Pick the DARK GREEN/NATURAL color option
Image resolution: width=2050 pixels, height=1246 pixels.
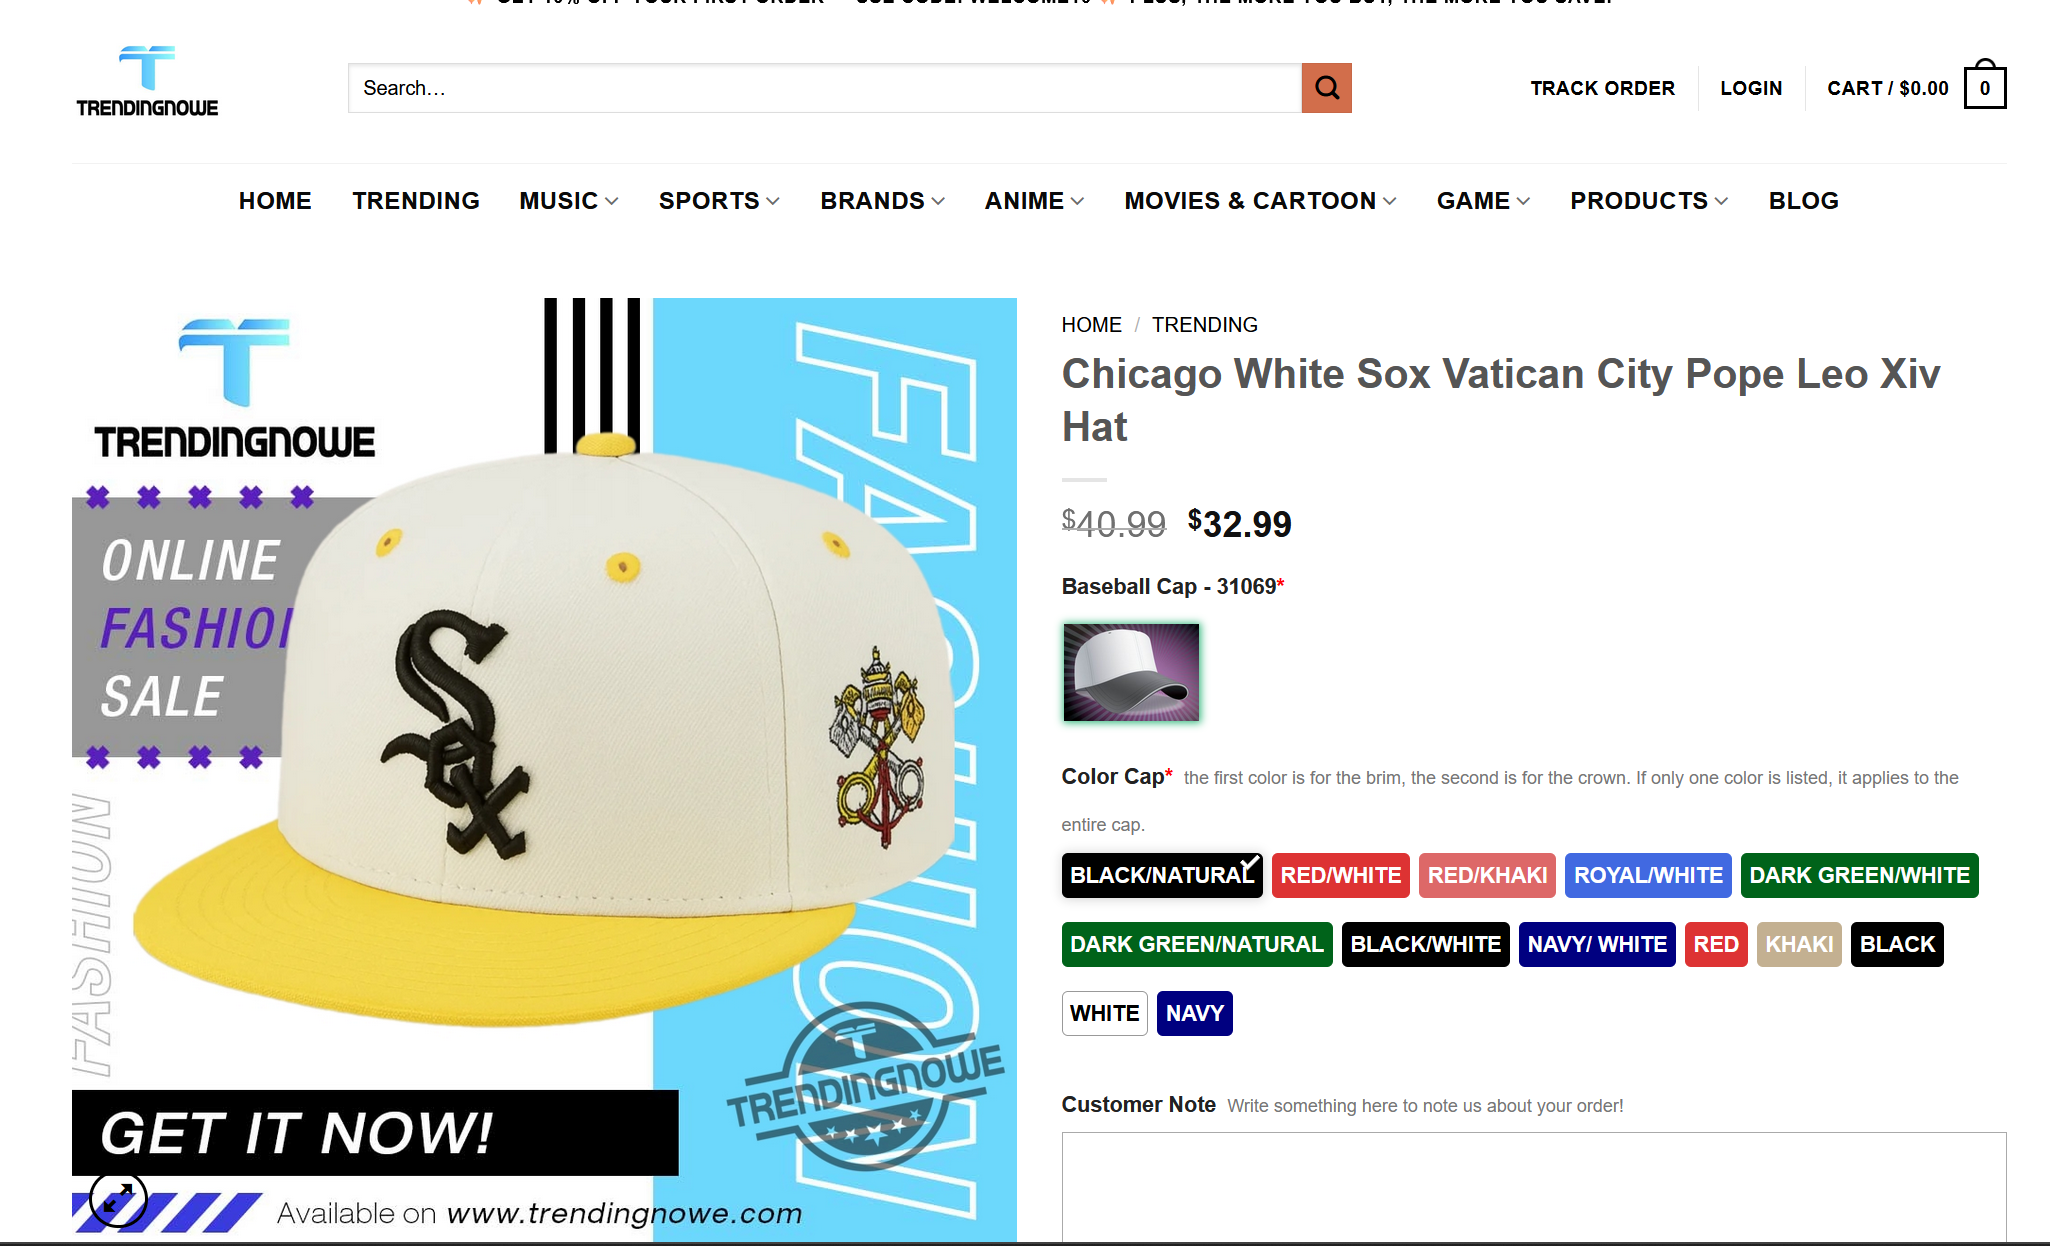click(x=1197, y=944)
